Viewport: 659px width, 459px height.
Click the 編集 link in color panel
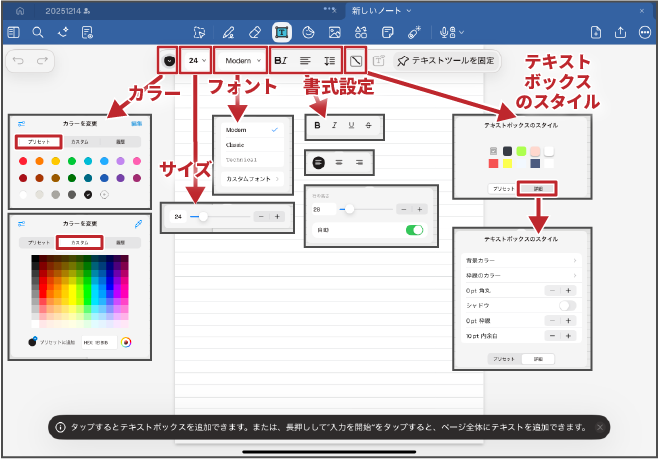pos(137,124)
